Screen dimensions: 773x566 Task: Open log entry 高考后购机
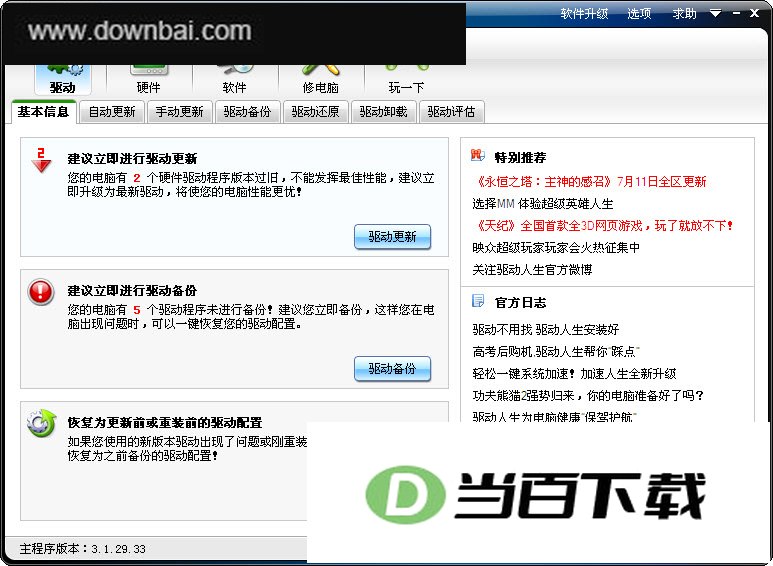(556, 352)
